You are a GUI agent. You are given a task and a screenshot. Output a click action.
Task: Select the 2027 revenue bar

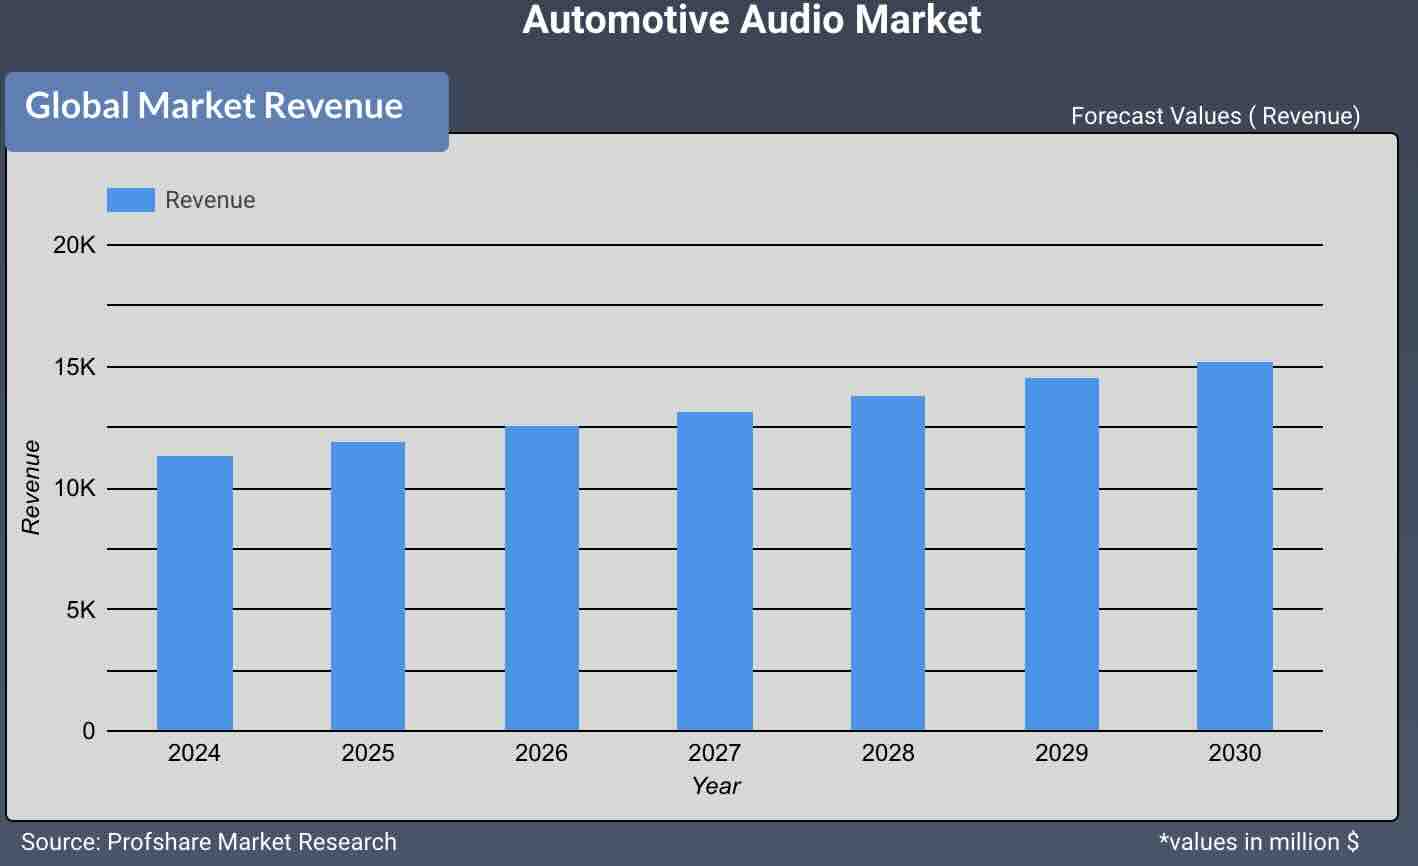pos(715,571)
